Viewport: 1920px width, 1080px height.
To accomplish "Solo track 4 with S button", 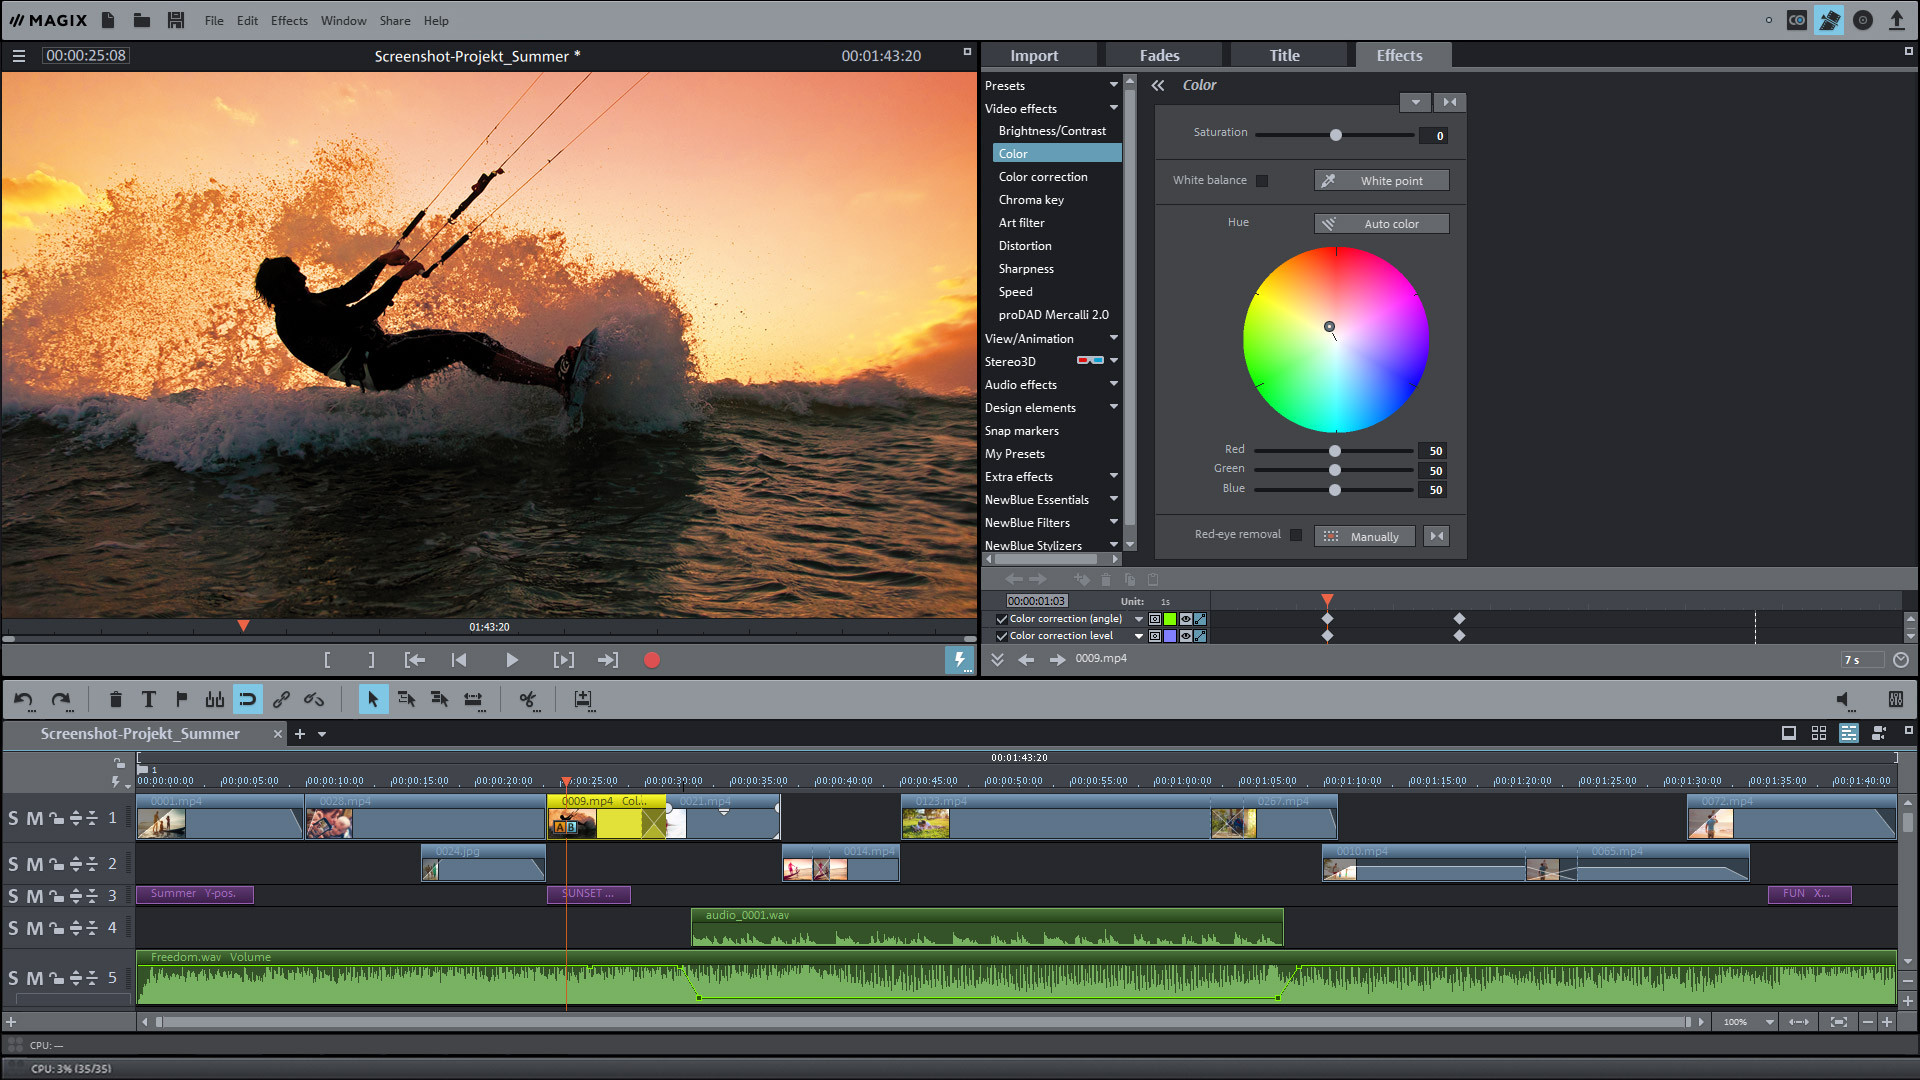I will point(13,928).
